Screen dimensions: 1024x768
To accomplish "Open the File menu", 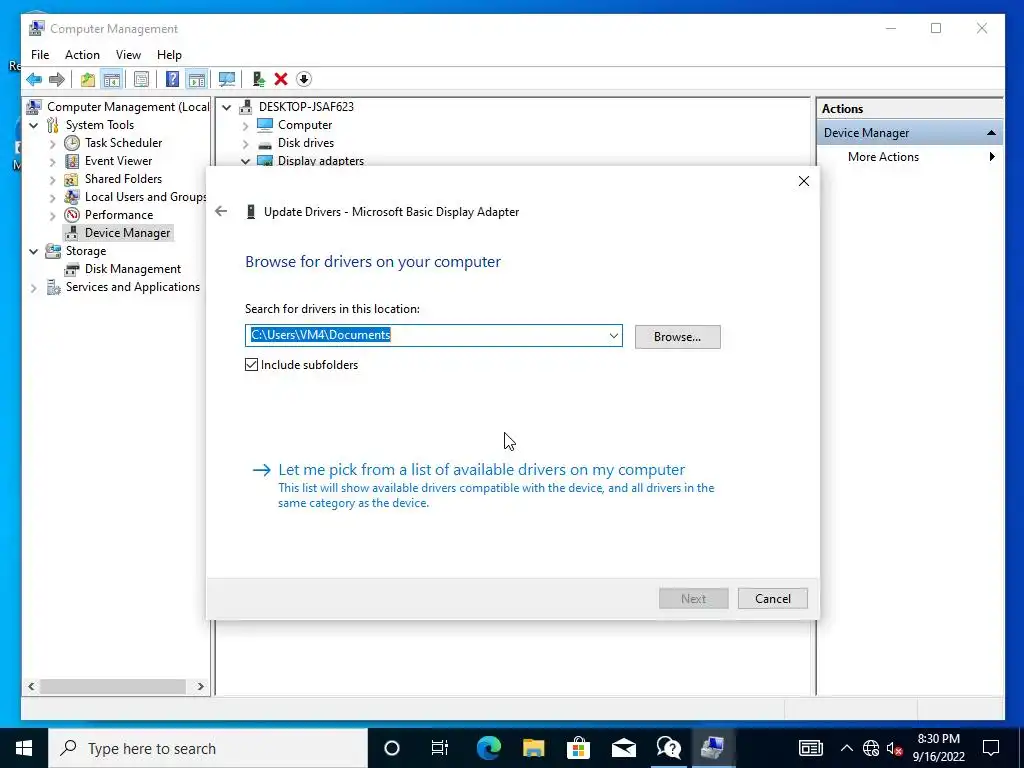I will tap(40, 55).
